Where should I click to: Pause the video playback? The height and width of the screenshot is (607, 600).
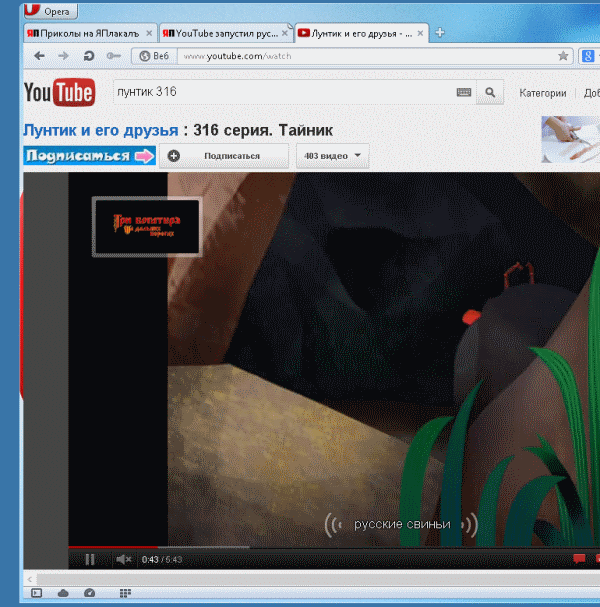tap(90, 559)
